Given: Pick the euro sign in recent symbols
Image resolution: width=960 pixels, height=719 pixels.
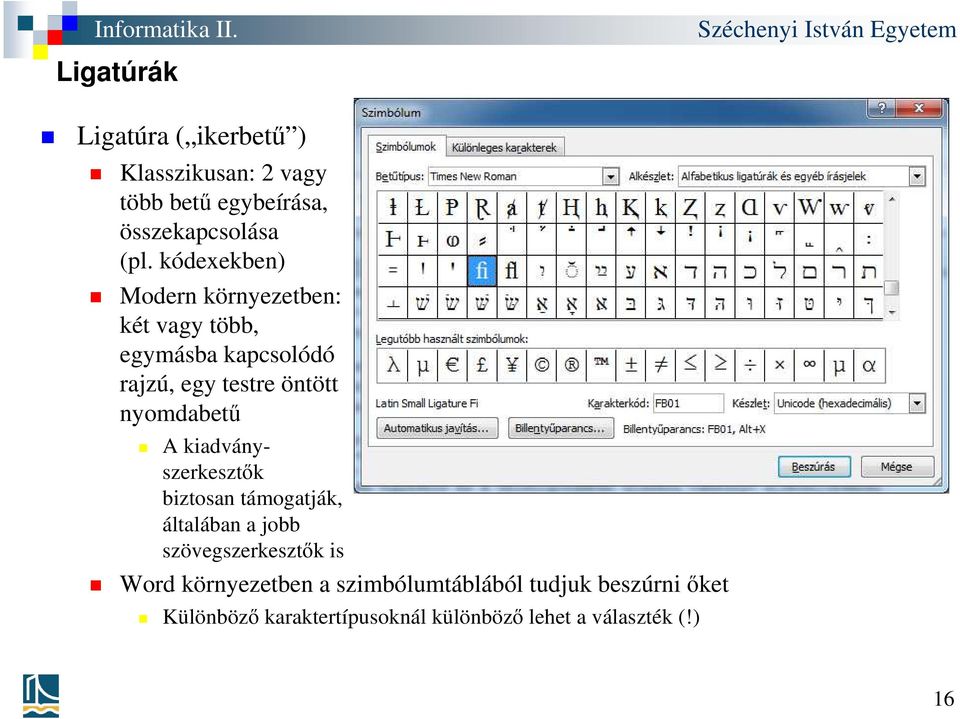Looking at the screenshot, I should point(452,365).
